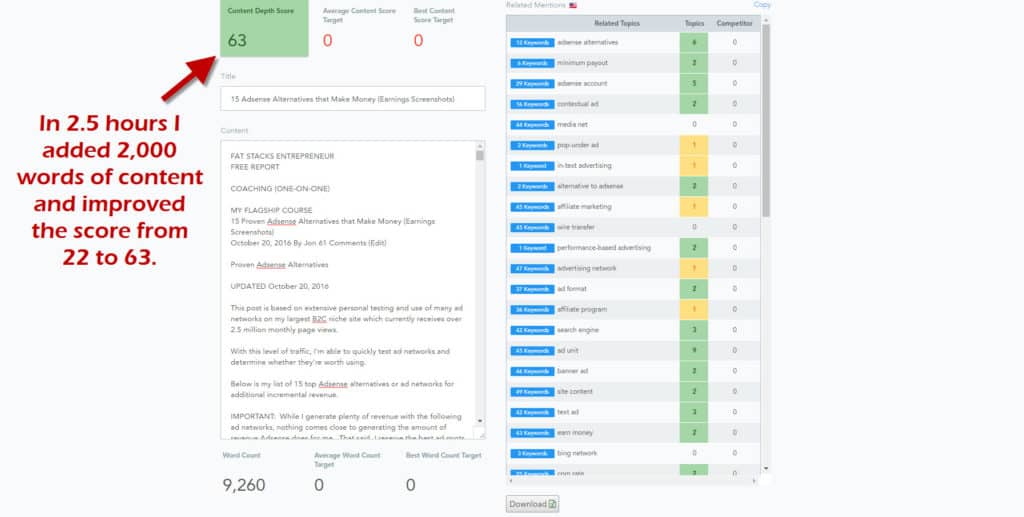The height and width of the screenshot is (517, 1024).
Task: Click the Download button with spreadsheet icon
Action: pos(532,504)
